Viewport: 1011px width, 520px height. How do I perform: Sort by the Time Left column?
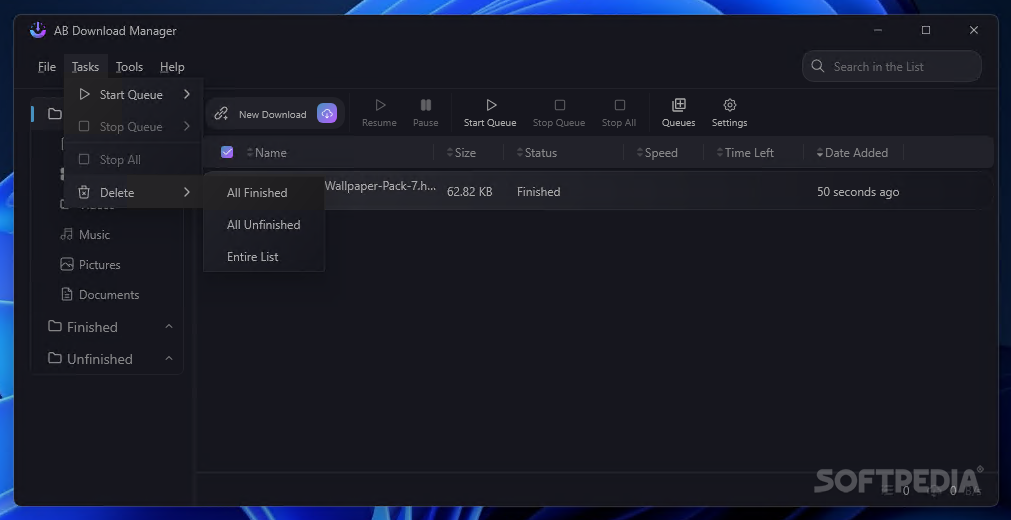click(x=745, y=153)
